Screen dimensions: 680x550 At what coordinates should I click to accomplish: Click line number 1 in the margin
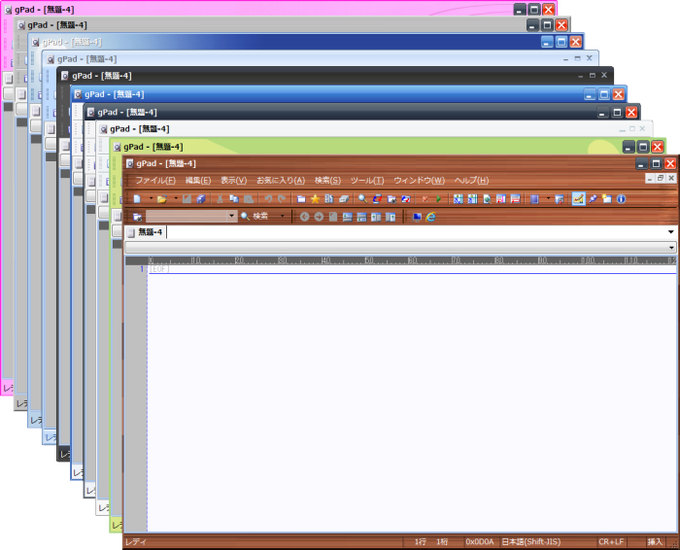[141, 269]
